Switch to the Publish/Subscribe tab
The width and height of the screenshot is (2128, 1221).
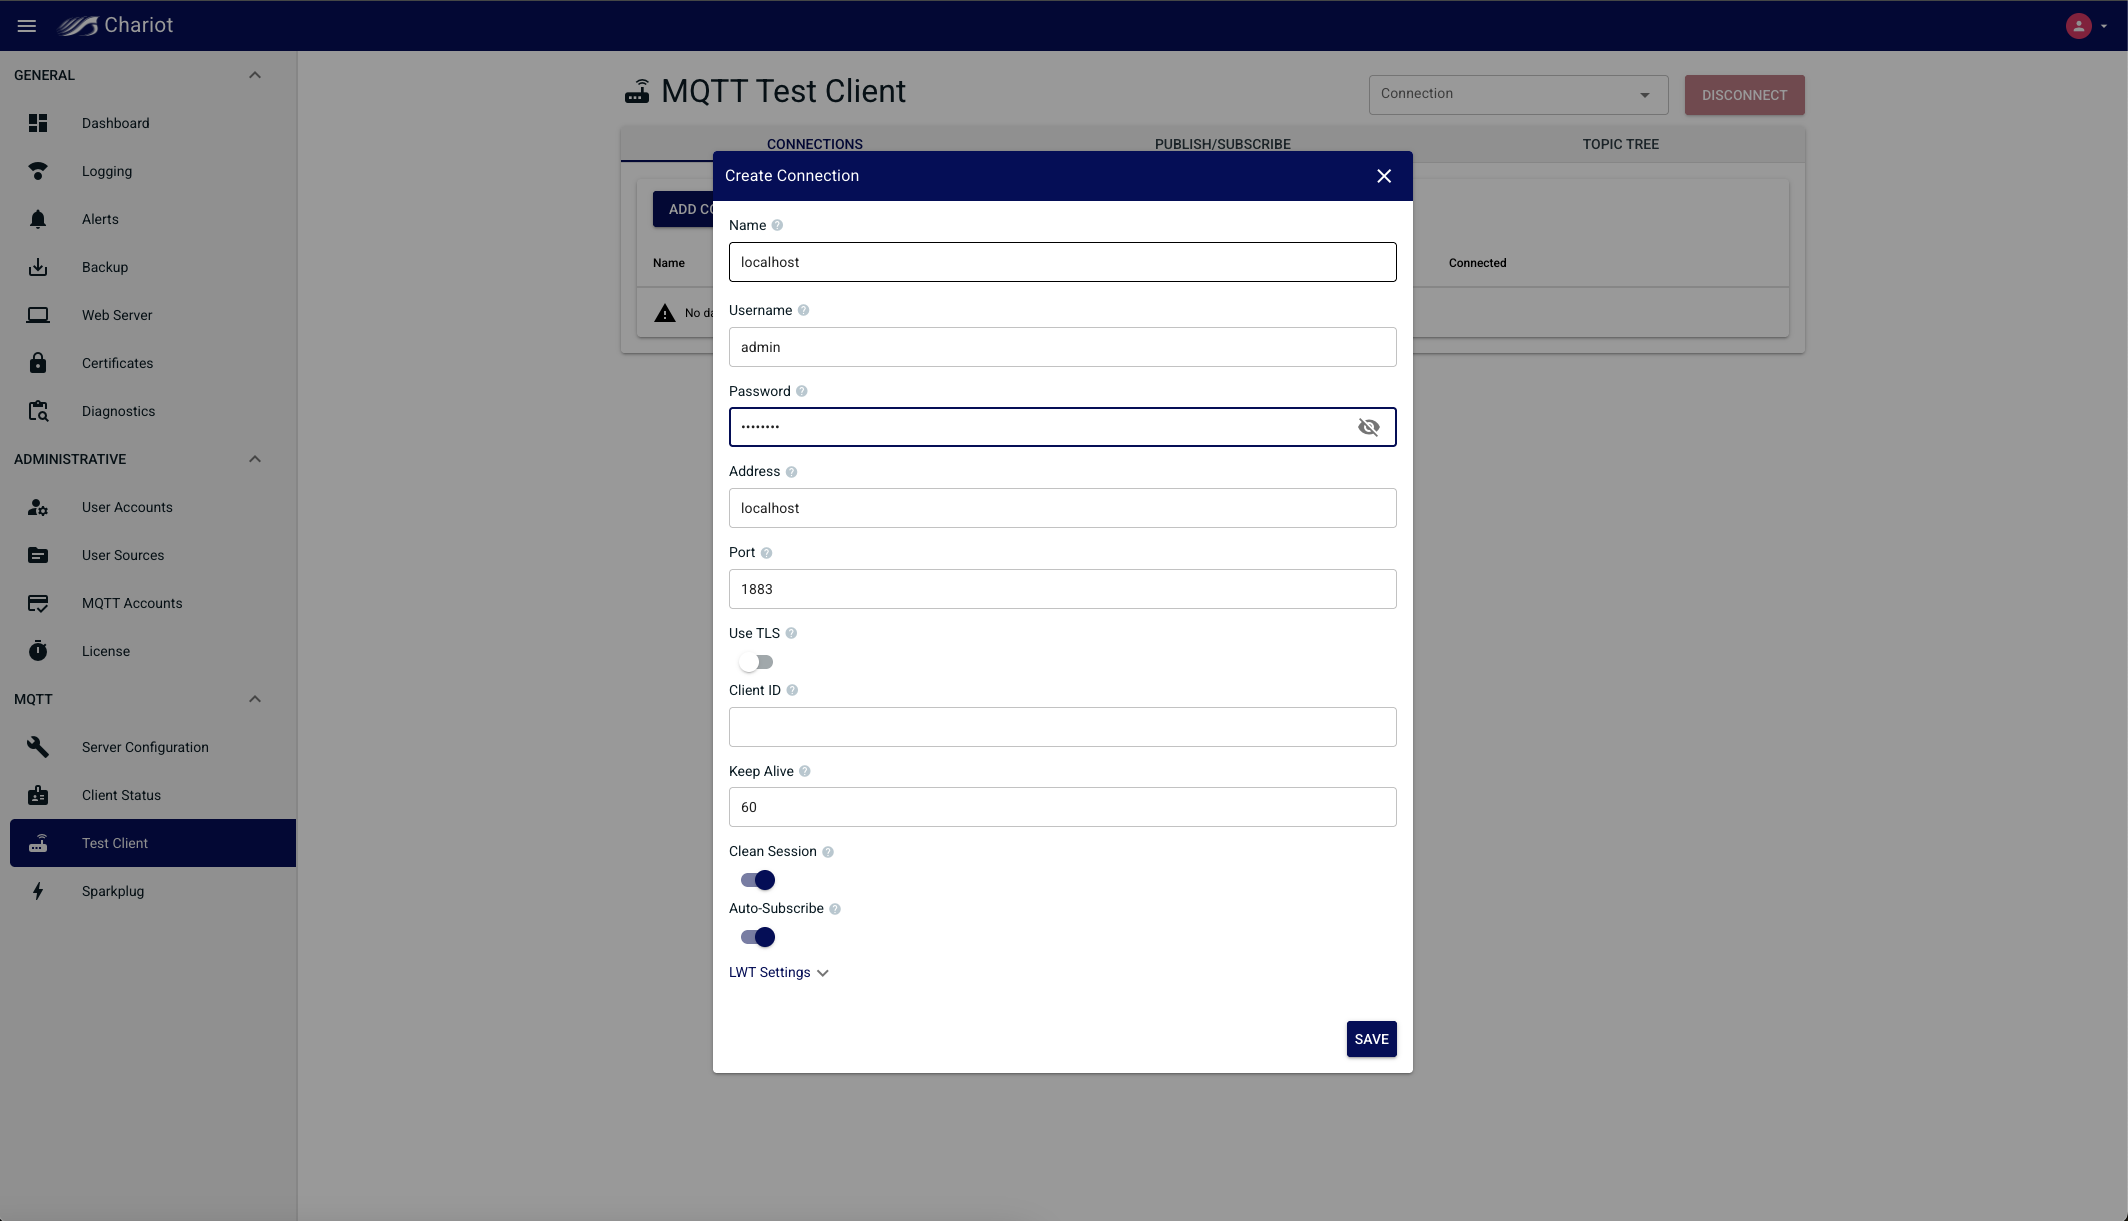[x=1222, y=144]
